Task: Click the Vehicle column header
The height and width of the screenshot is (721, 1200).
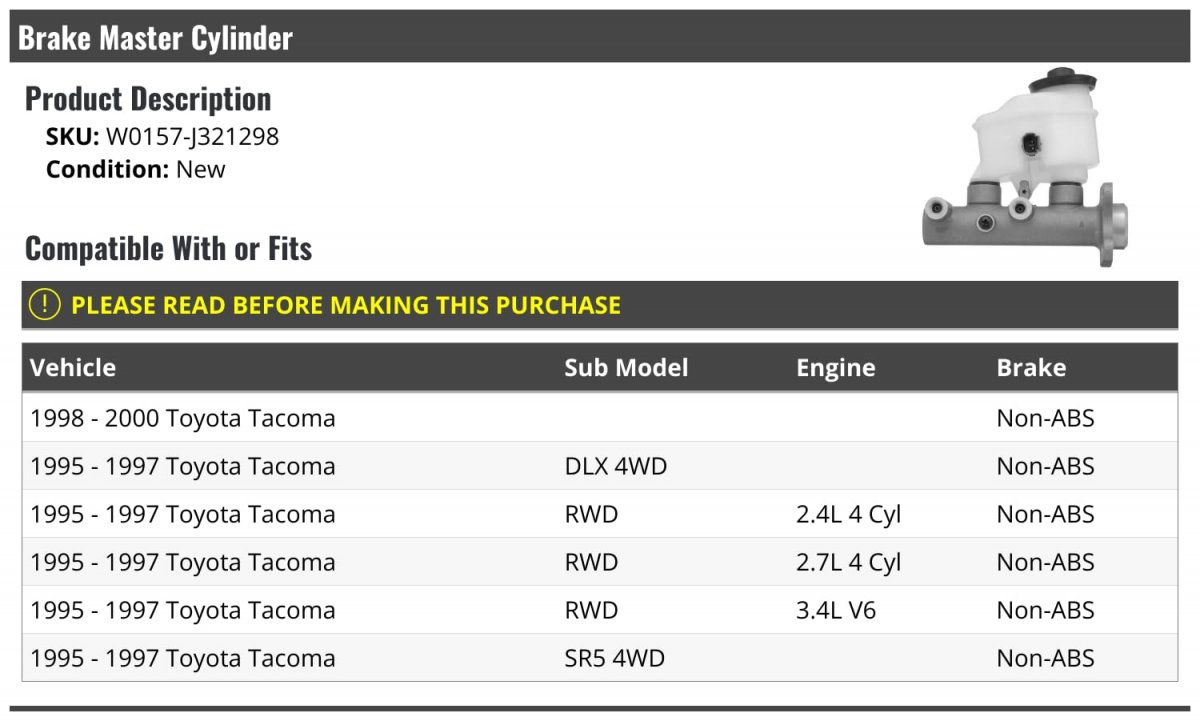Action: pos(73,367)
